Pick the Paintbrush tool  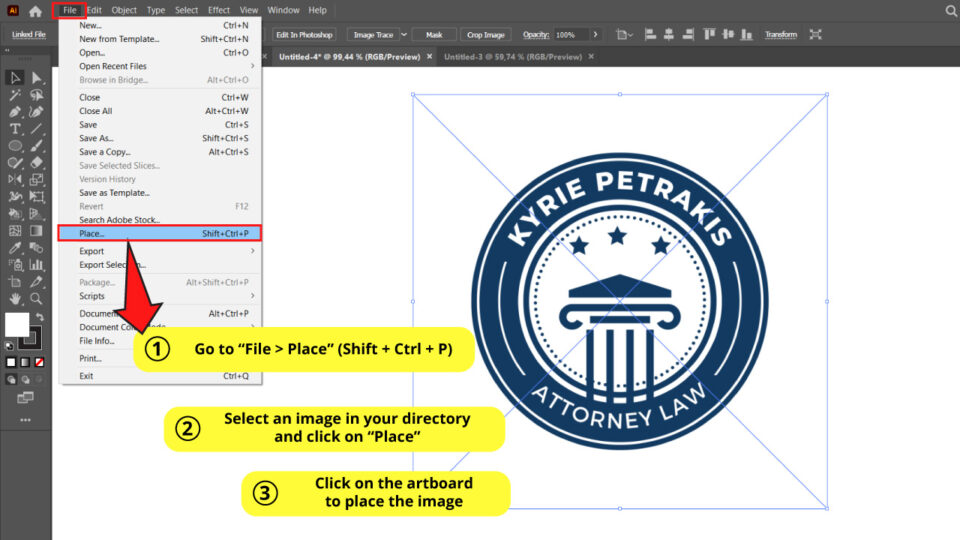point(37,146)
